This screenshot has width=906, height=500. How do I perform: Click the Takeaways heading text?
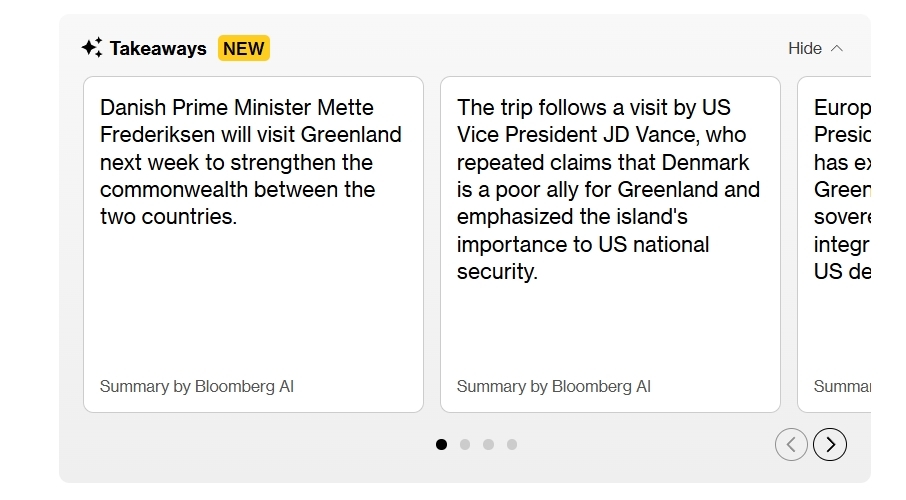[158, 48]
